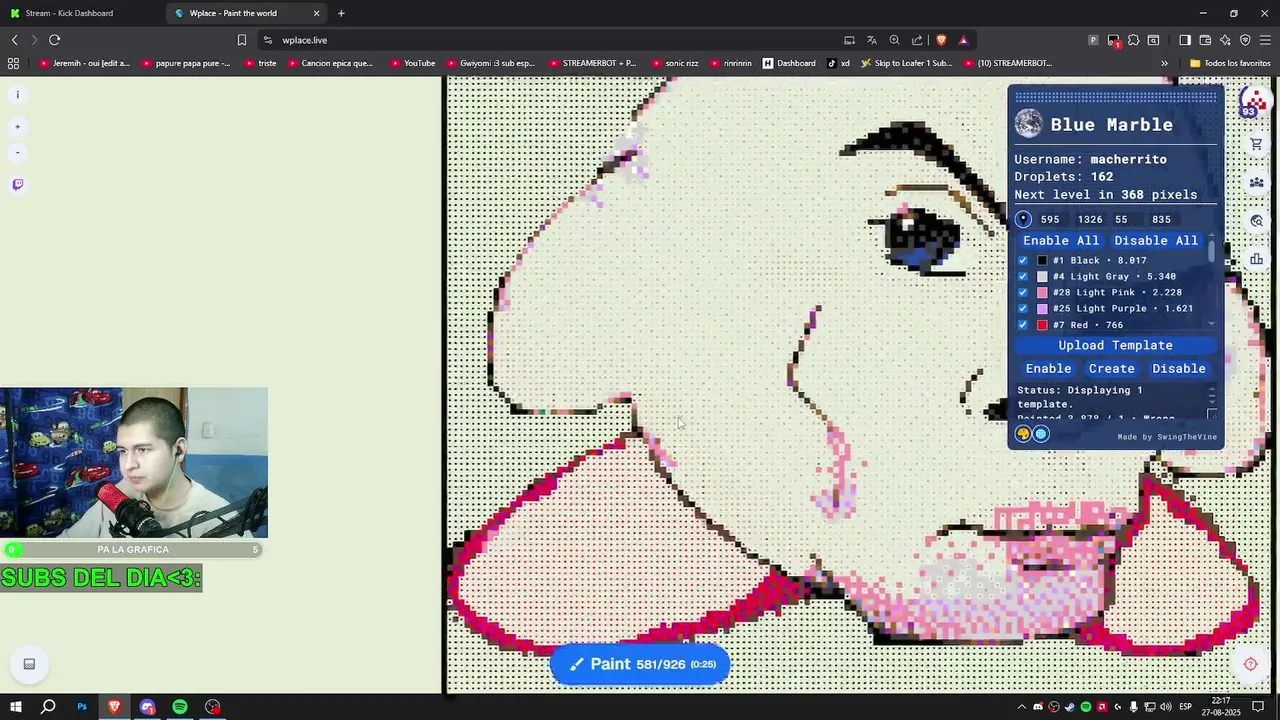Screen dimensions: 1280x720
Task: Click the color list scroll-down arrow
Action: click(1212, 324)
